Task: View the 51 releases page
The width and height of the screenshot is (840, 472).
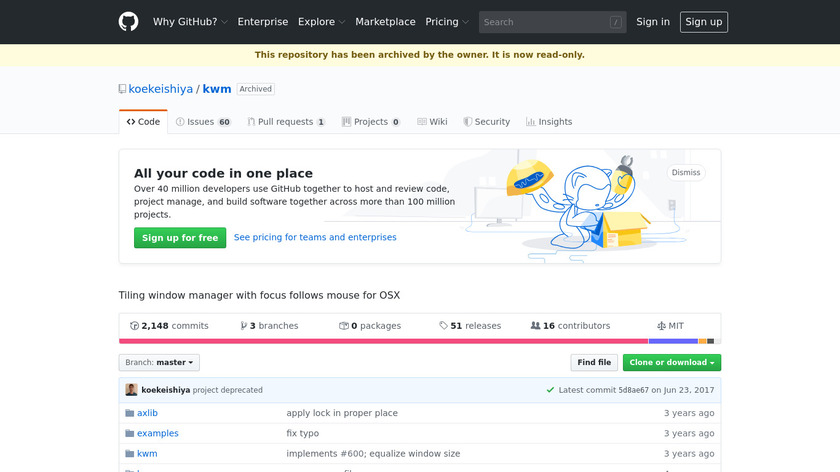Action: pyautogui.click(x=470, y=326)
